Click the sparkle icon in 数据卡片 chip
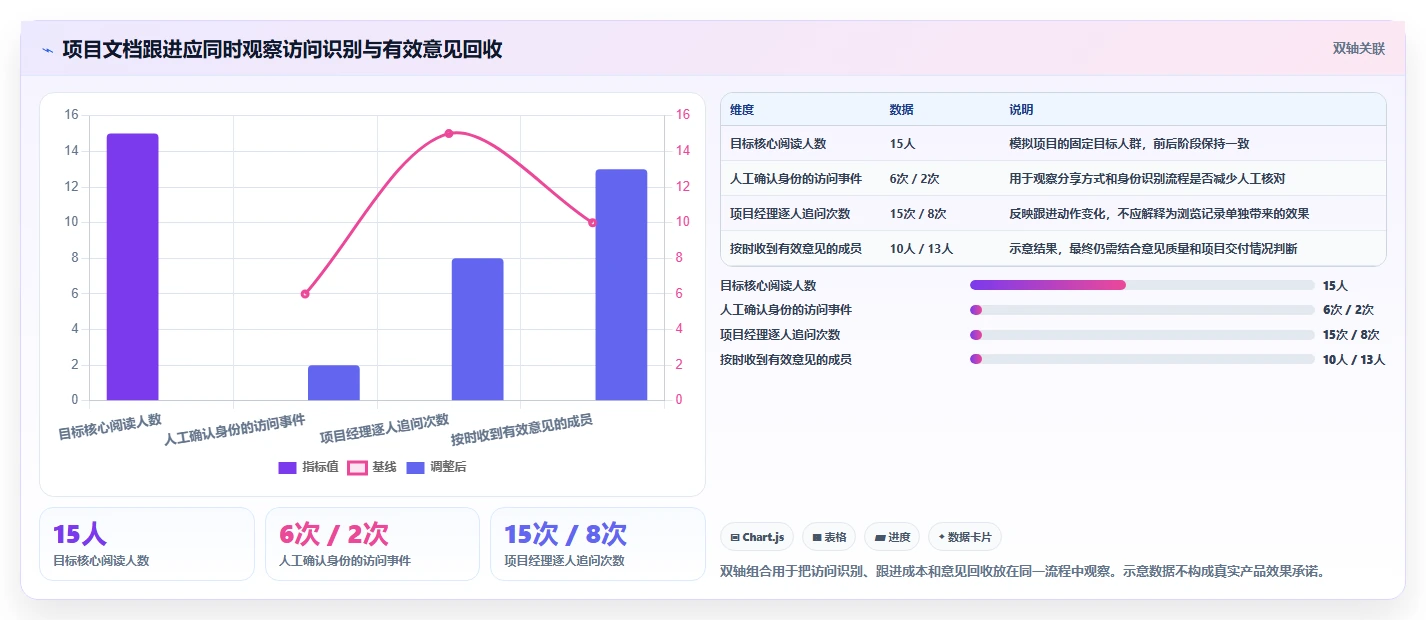Image resolution: width=1426 pixels, height=620 pixels. pyautogui.click(x=941, y=538)
